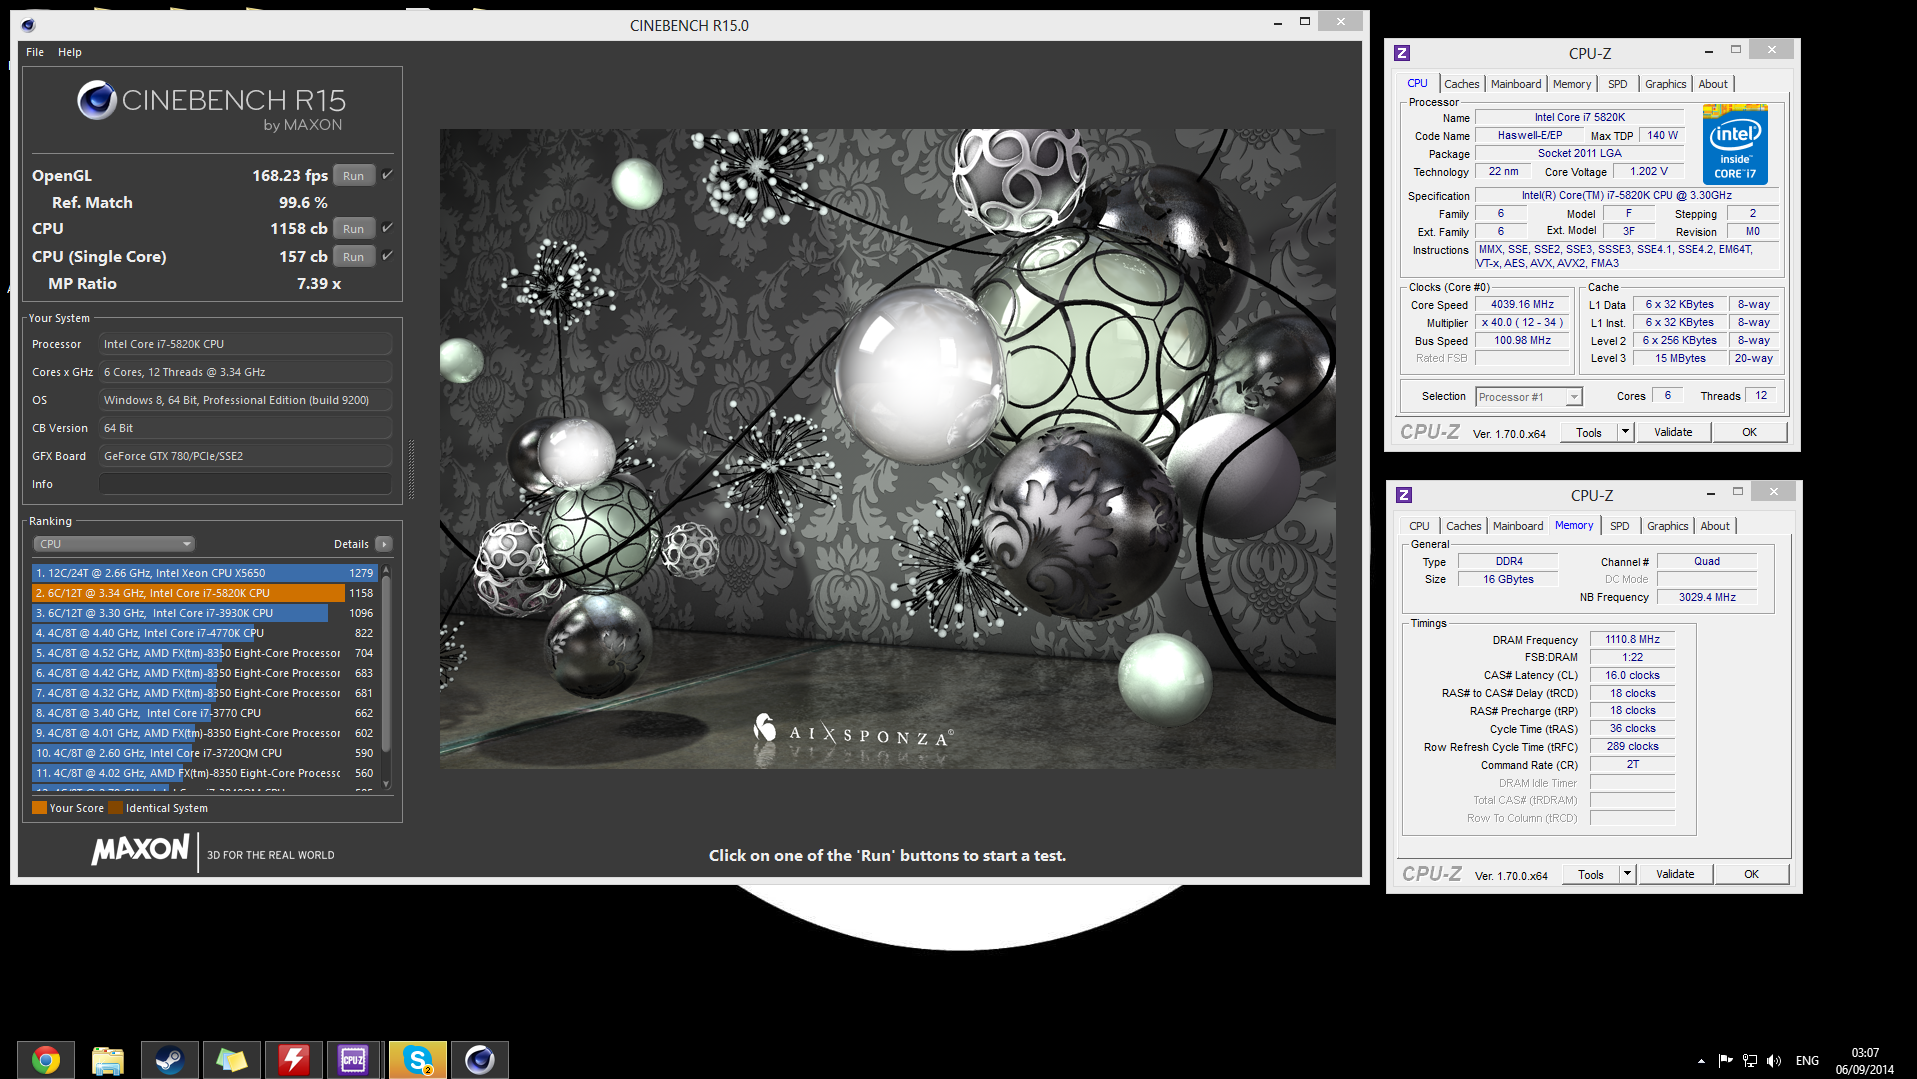Run the CPU Single Core benchmark
This screenshot has width=1917, height=1079.
354,257
